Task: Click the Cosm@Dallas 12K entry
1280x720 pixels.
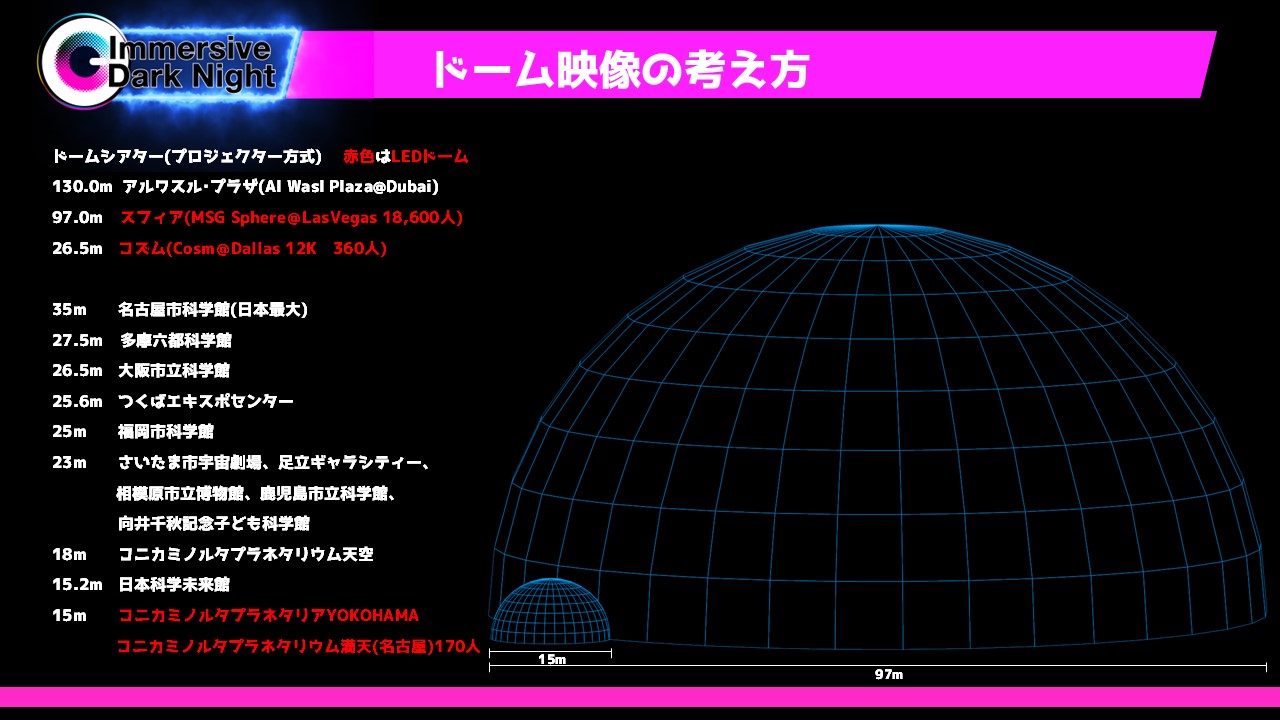Action: (252, 248)
